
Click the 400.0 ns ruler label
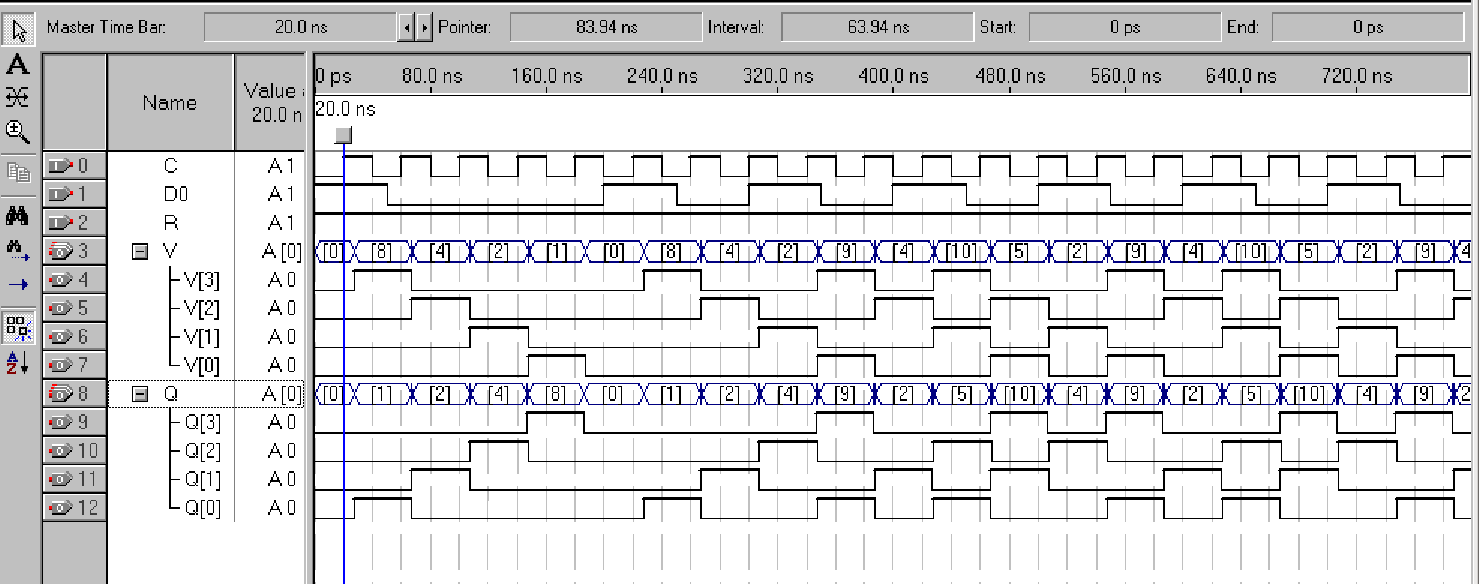[x=895, y=76]
